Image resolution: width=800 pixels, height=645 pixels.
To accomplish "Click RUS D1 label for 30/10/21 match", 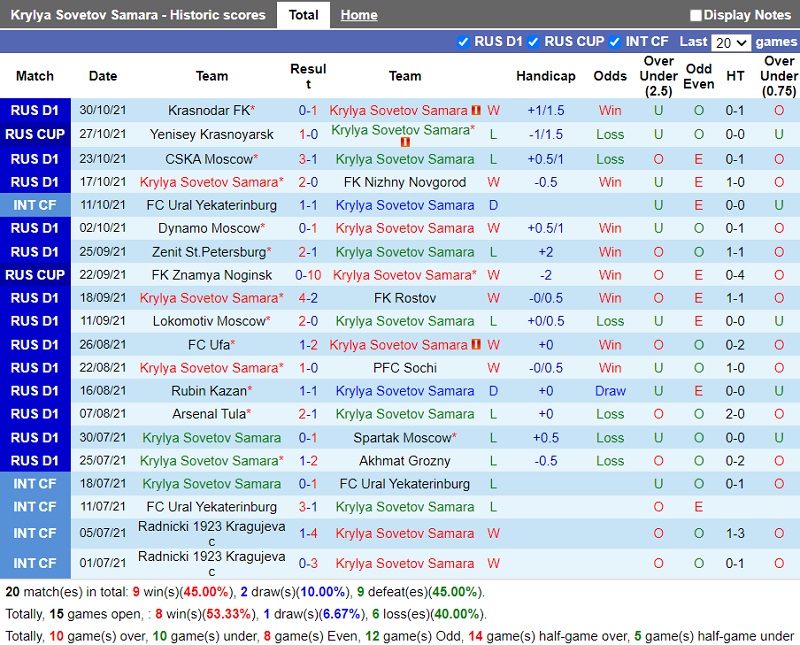I will 35,110.
